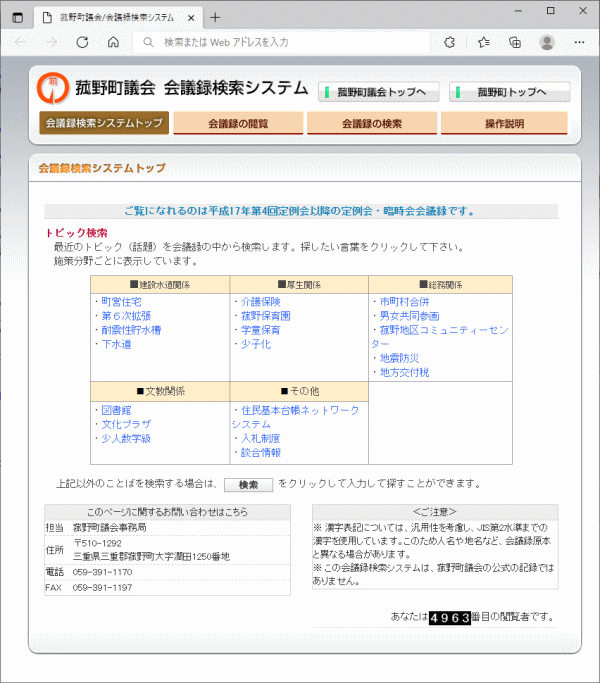600x683 pixels.
Task: Click the FAX number 059-391-1197
Action: [x=102, y=588]
